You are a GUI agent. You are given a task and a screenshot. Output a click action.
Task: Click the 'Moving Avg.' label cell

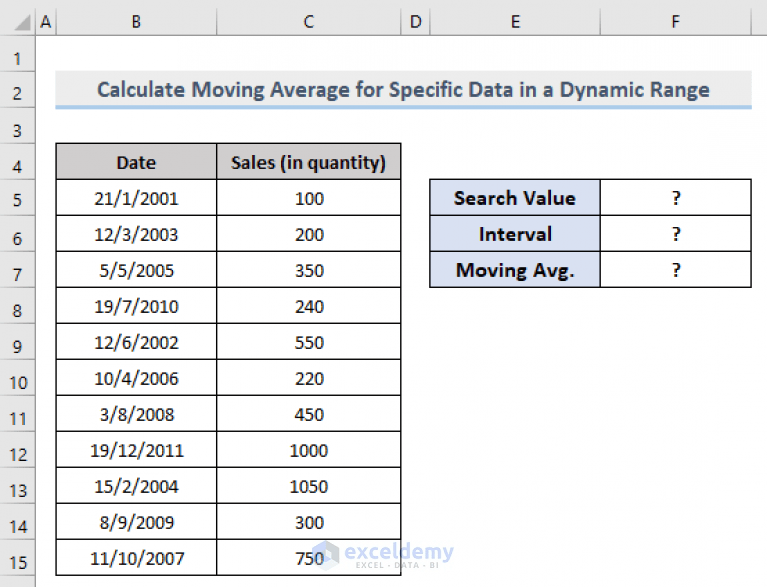tap(515, 270)
